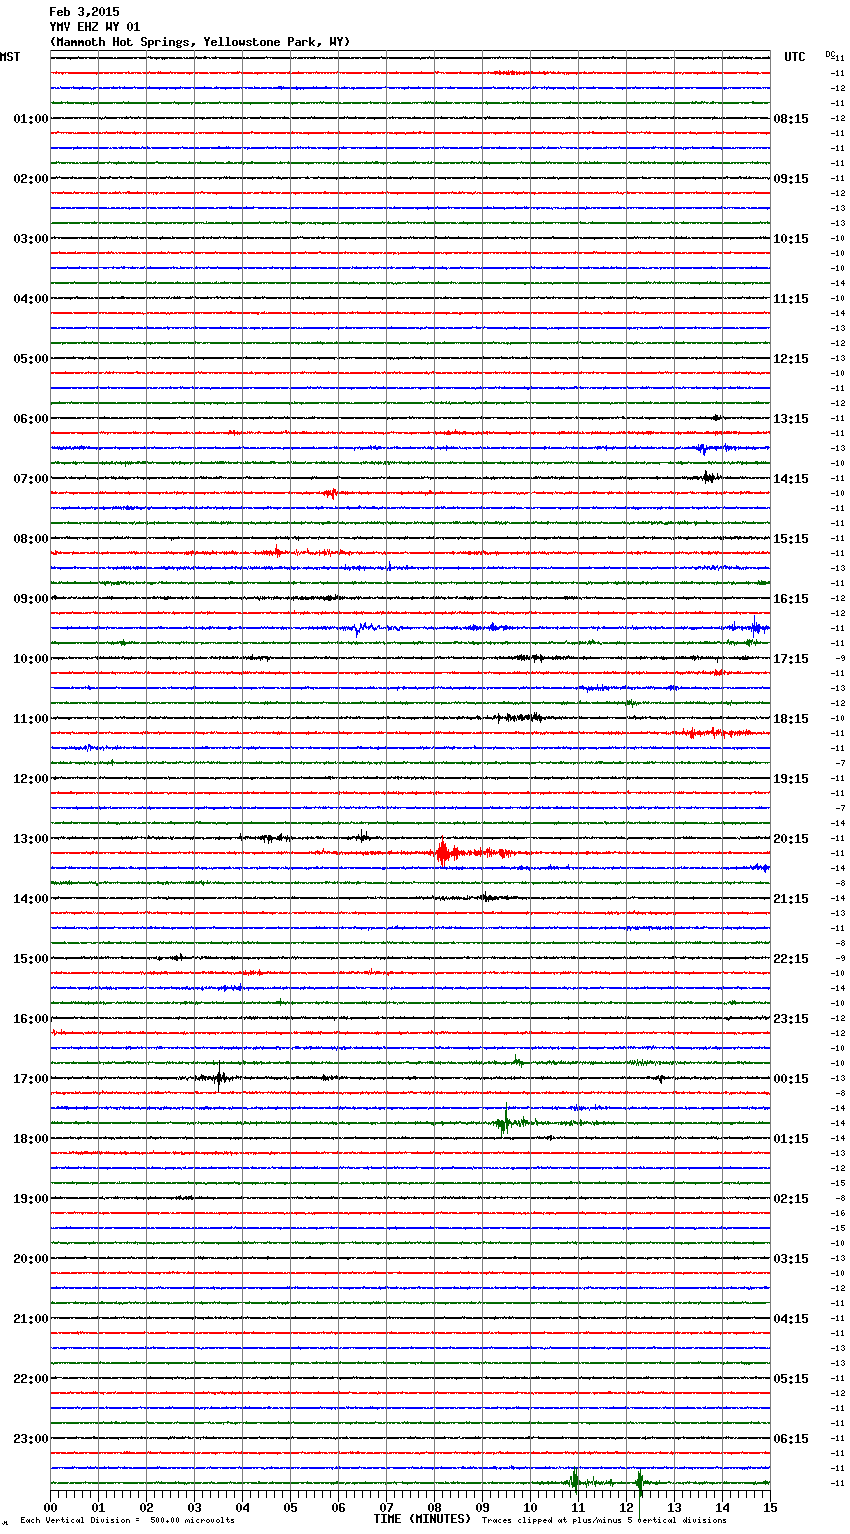This screenshot has height=1534, width=850.
Task: Click the vertical division scale note at bottom
Action: 127,1521
